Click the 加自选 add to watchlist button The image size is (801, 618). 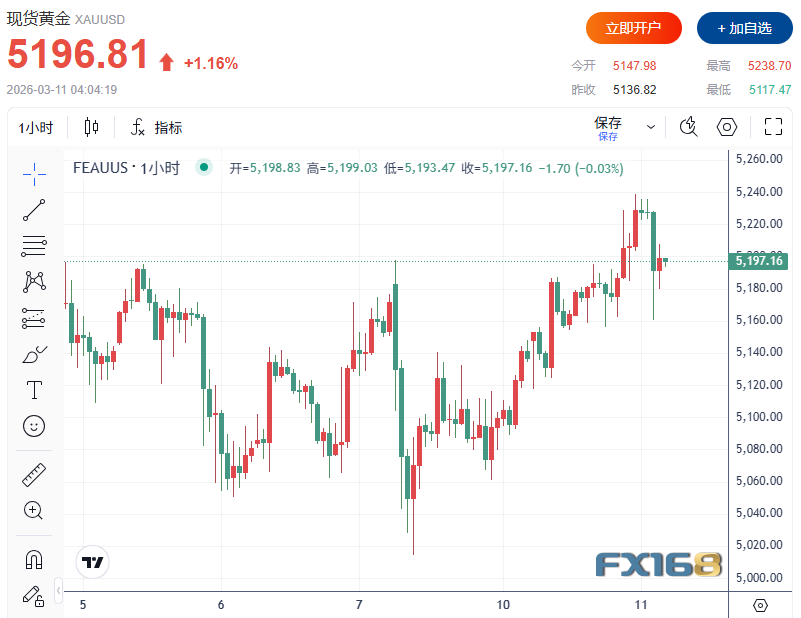738,28
